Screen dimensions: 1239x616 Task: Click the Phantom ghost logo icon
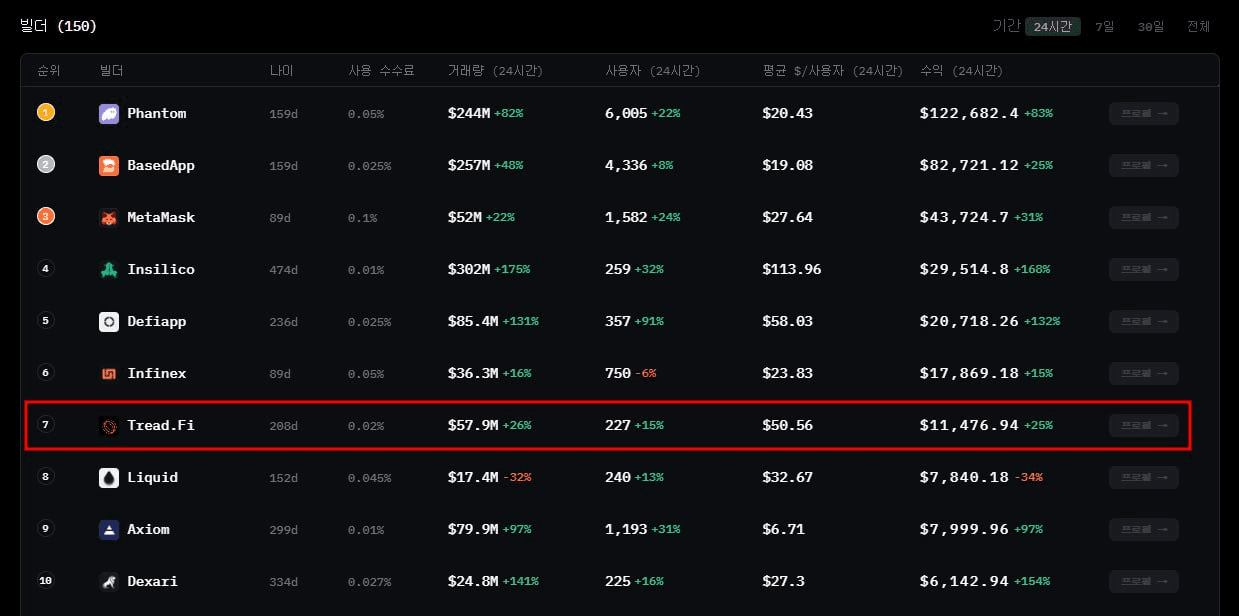click(109, 114)
